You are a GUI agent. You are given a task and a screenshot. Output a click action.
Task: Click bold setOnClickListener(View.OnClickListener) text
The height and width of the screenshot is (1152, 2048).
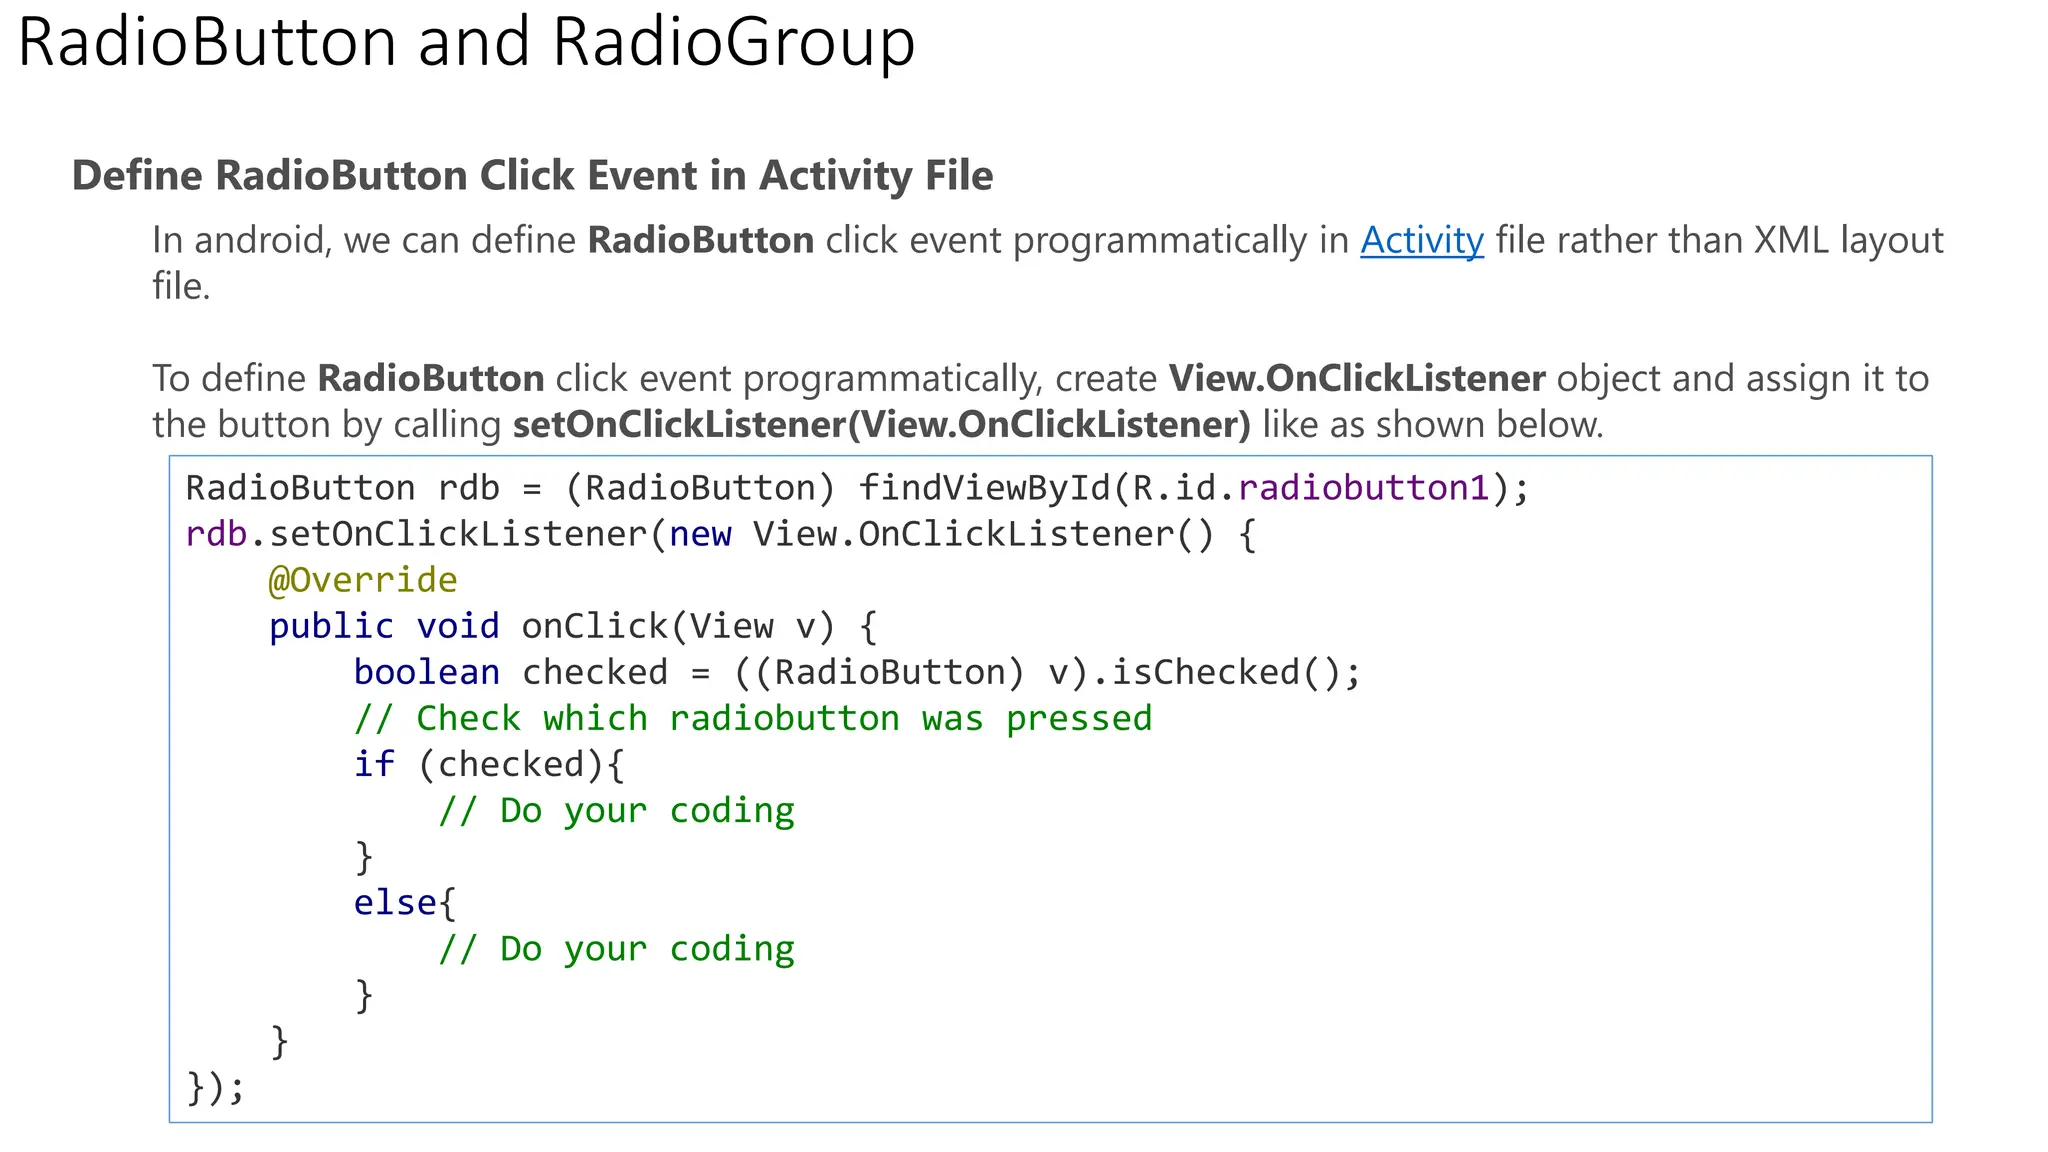tap(881, 425)
